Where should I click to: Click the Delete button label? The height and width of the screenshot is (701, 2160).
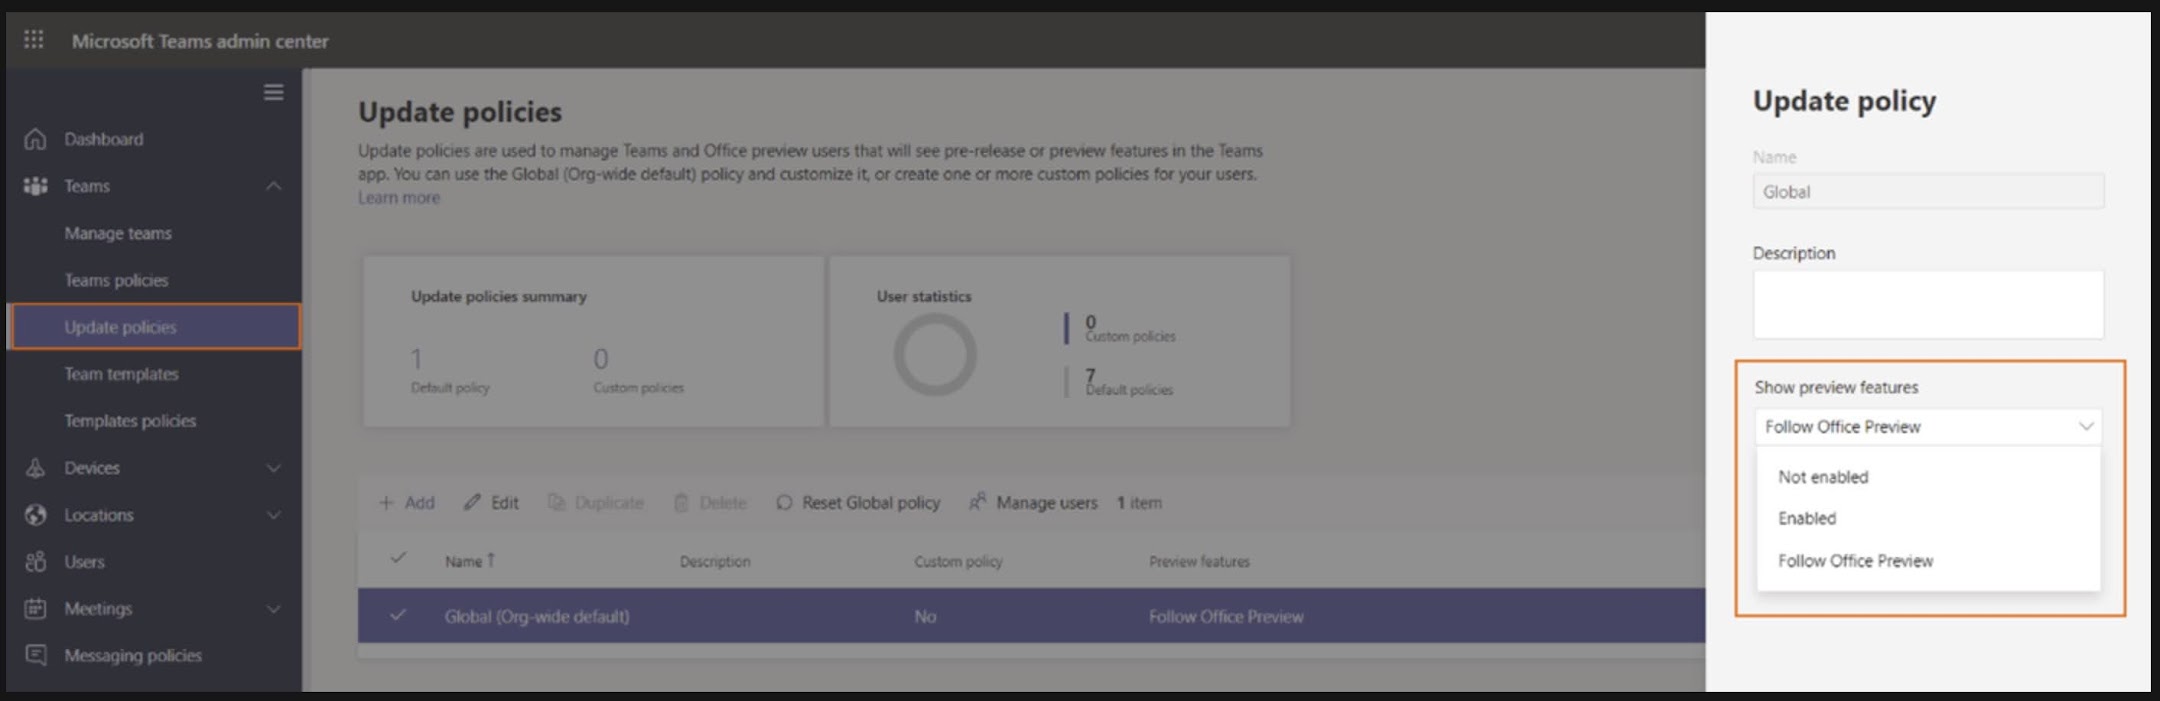pyautogui.click(x=723, y=503)
